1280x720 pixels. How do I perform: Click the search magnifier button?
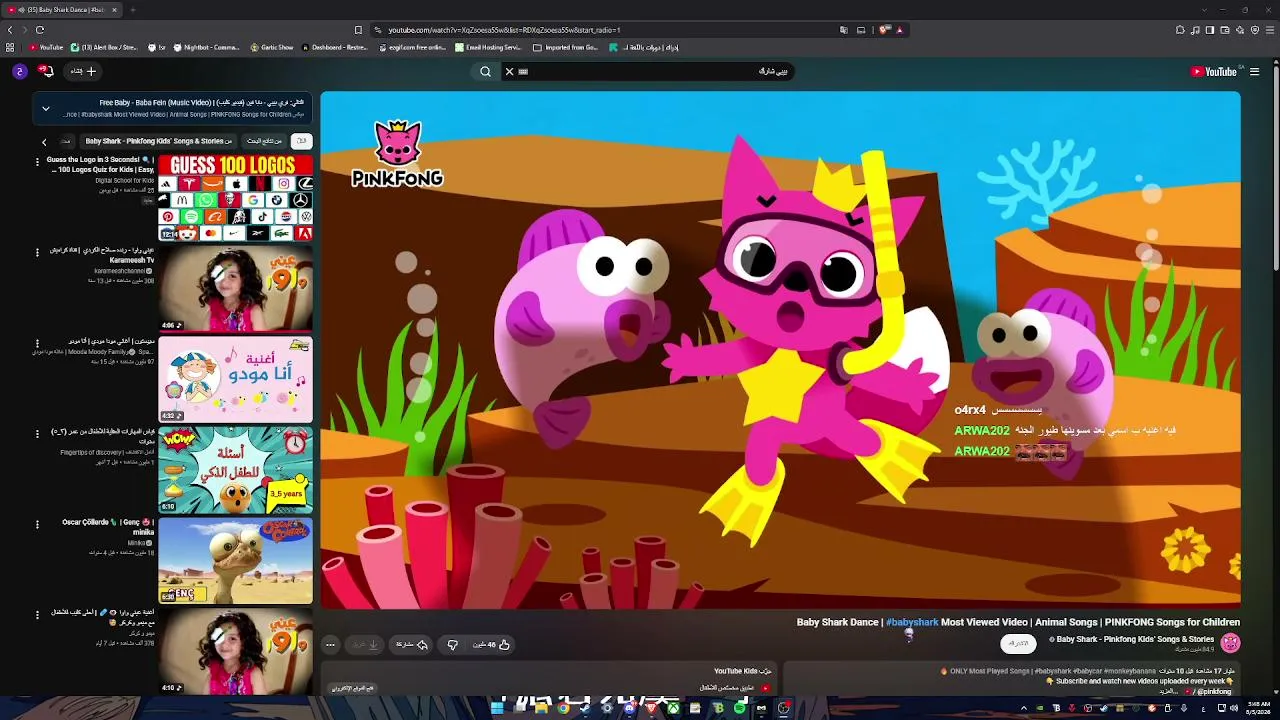tap(486, 71)
